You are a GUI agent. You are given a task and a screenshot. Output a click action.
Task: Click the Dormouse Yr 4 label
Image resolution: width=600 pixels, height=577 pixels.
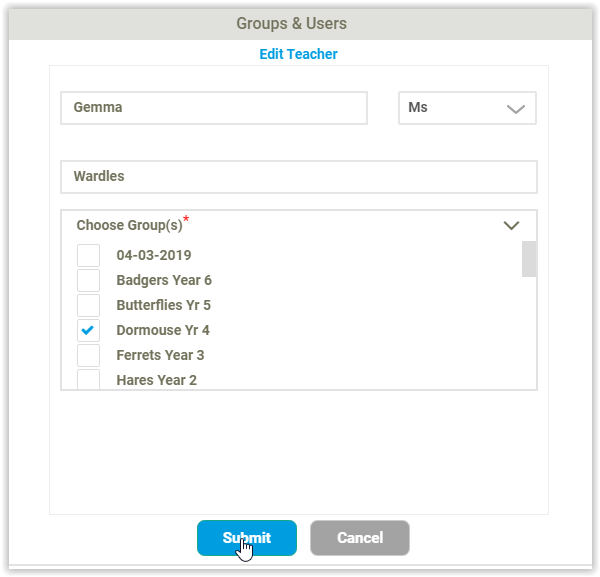163,330
